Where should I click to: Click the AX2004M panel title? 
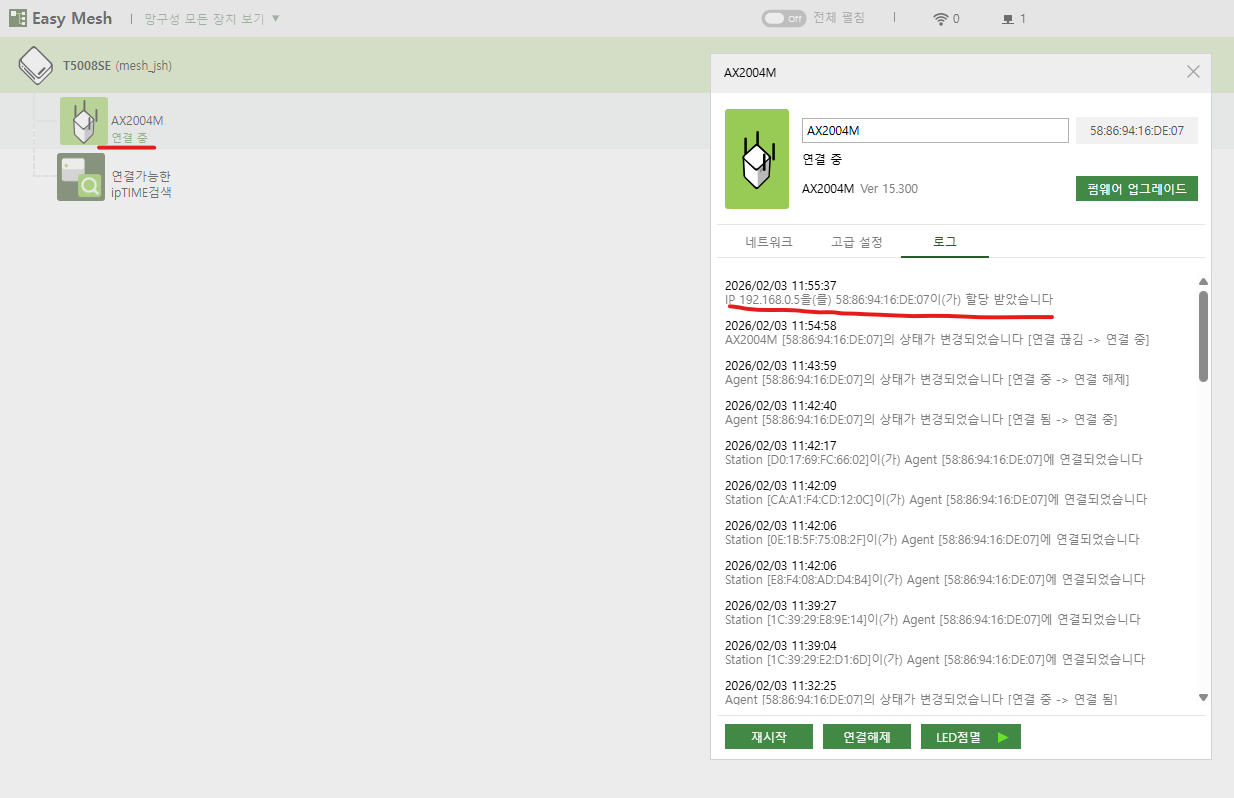coord(750,73)
